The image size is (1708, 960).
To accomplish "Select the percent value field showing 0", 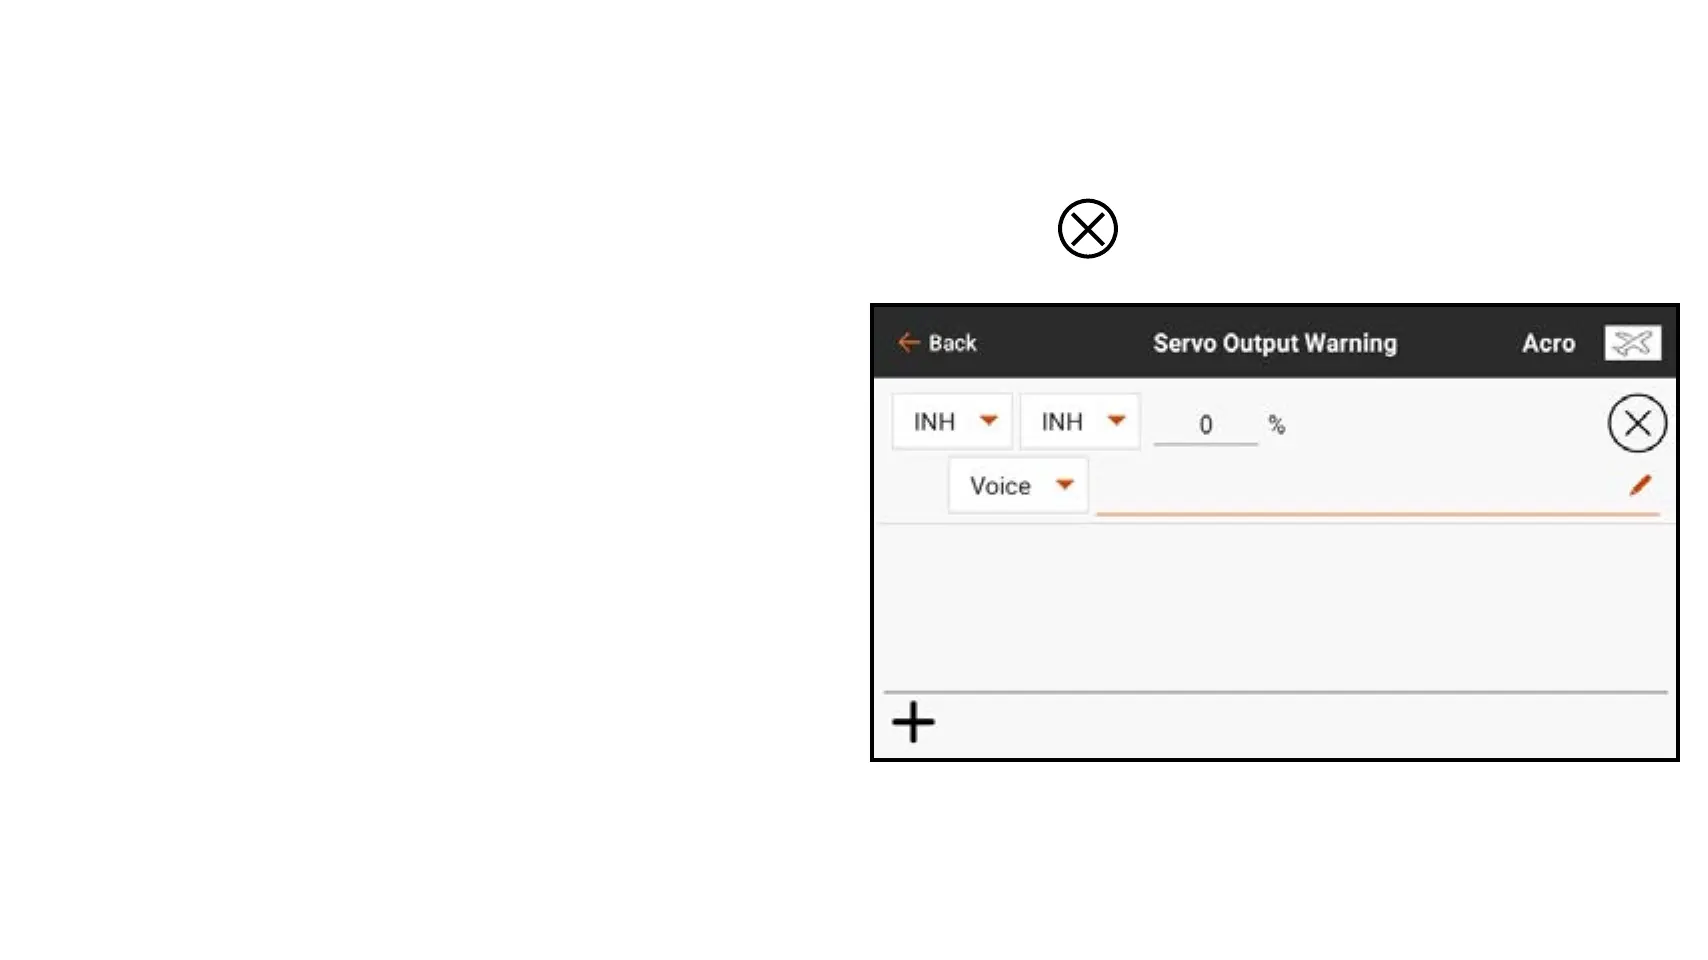I will coord(1206,425).
